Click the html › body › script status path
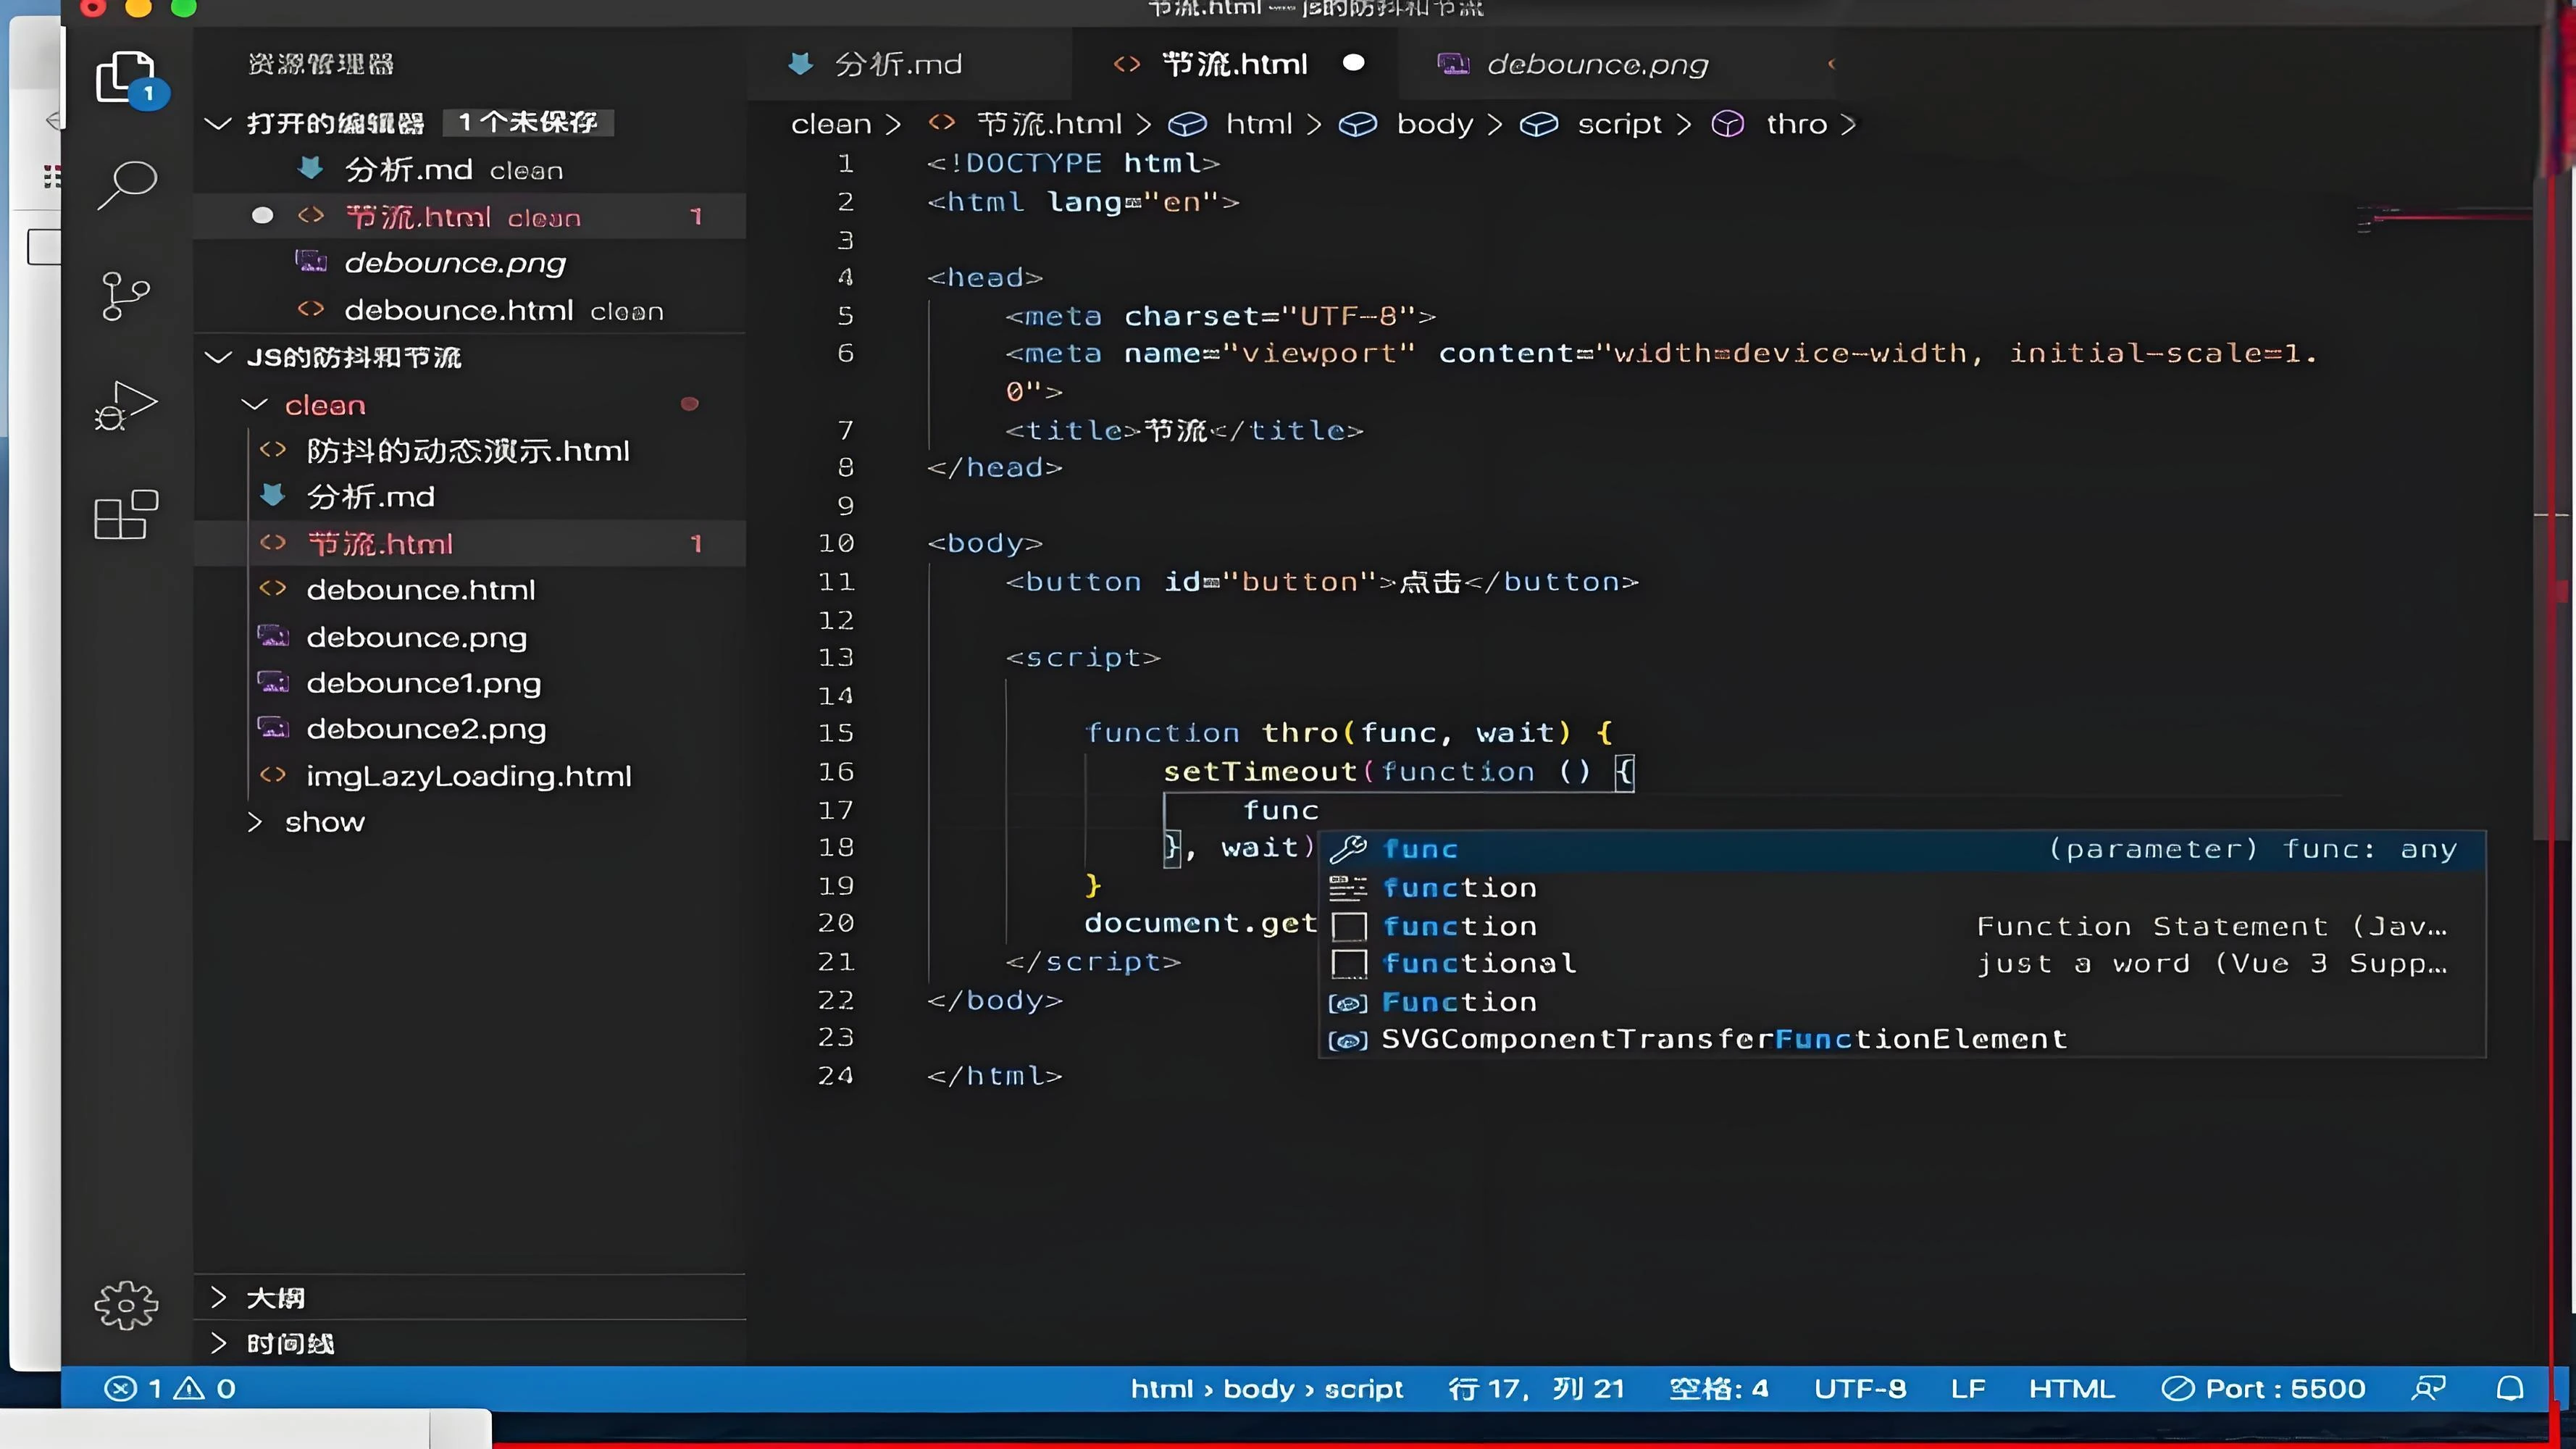 tap(1267, 1388)
